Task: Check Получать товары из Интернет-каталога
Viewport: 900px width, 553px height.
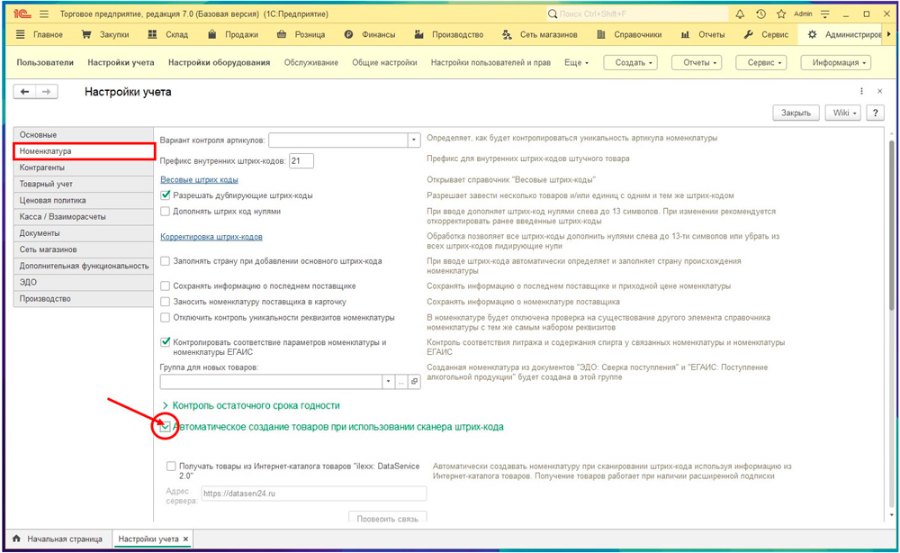Action: [x=171, y=466]
